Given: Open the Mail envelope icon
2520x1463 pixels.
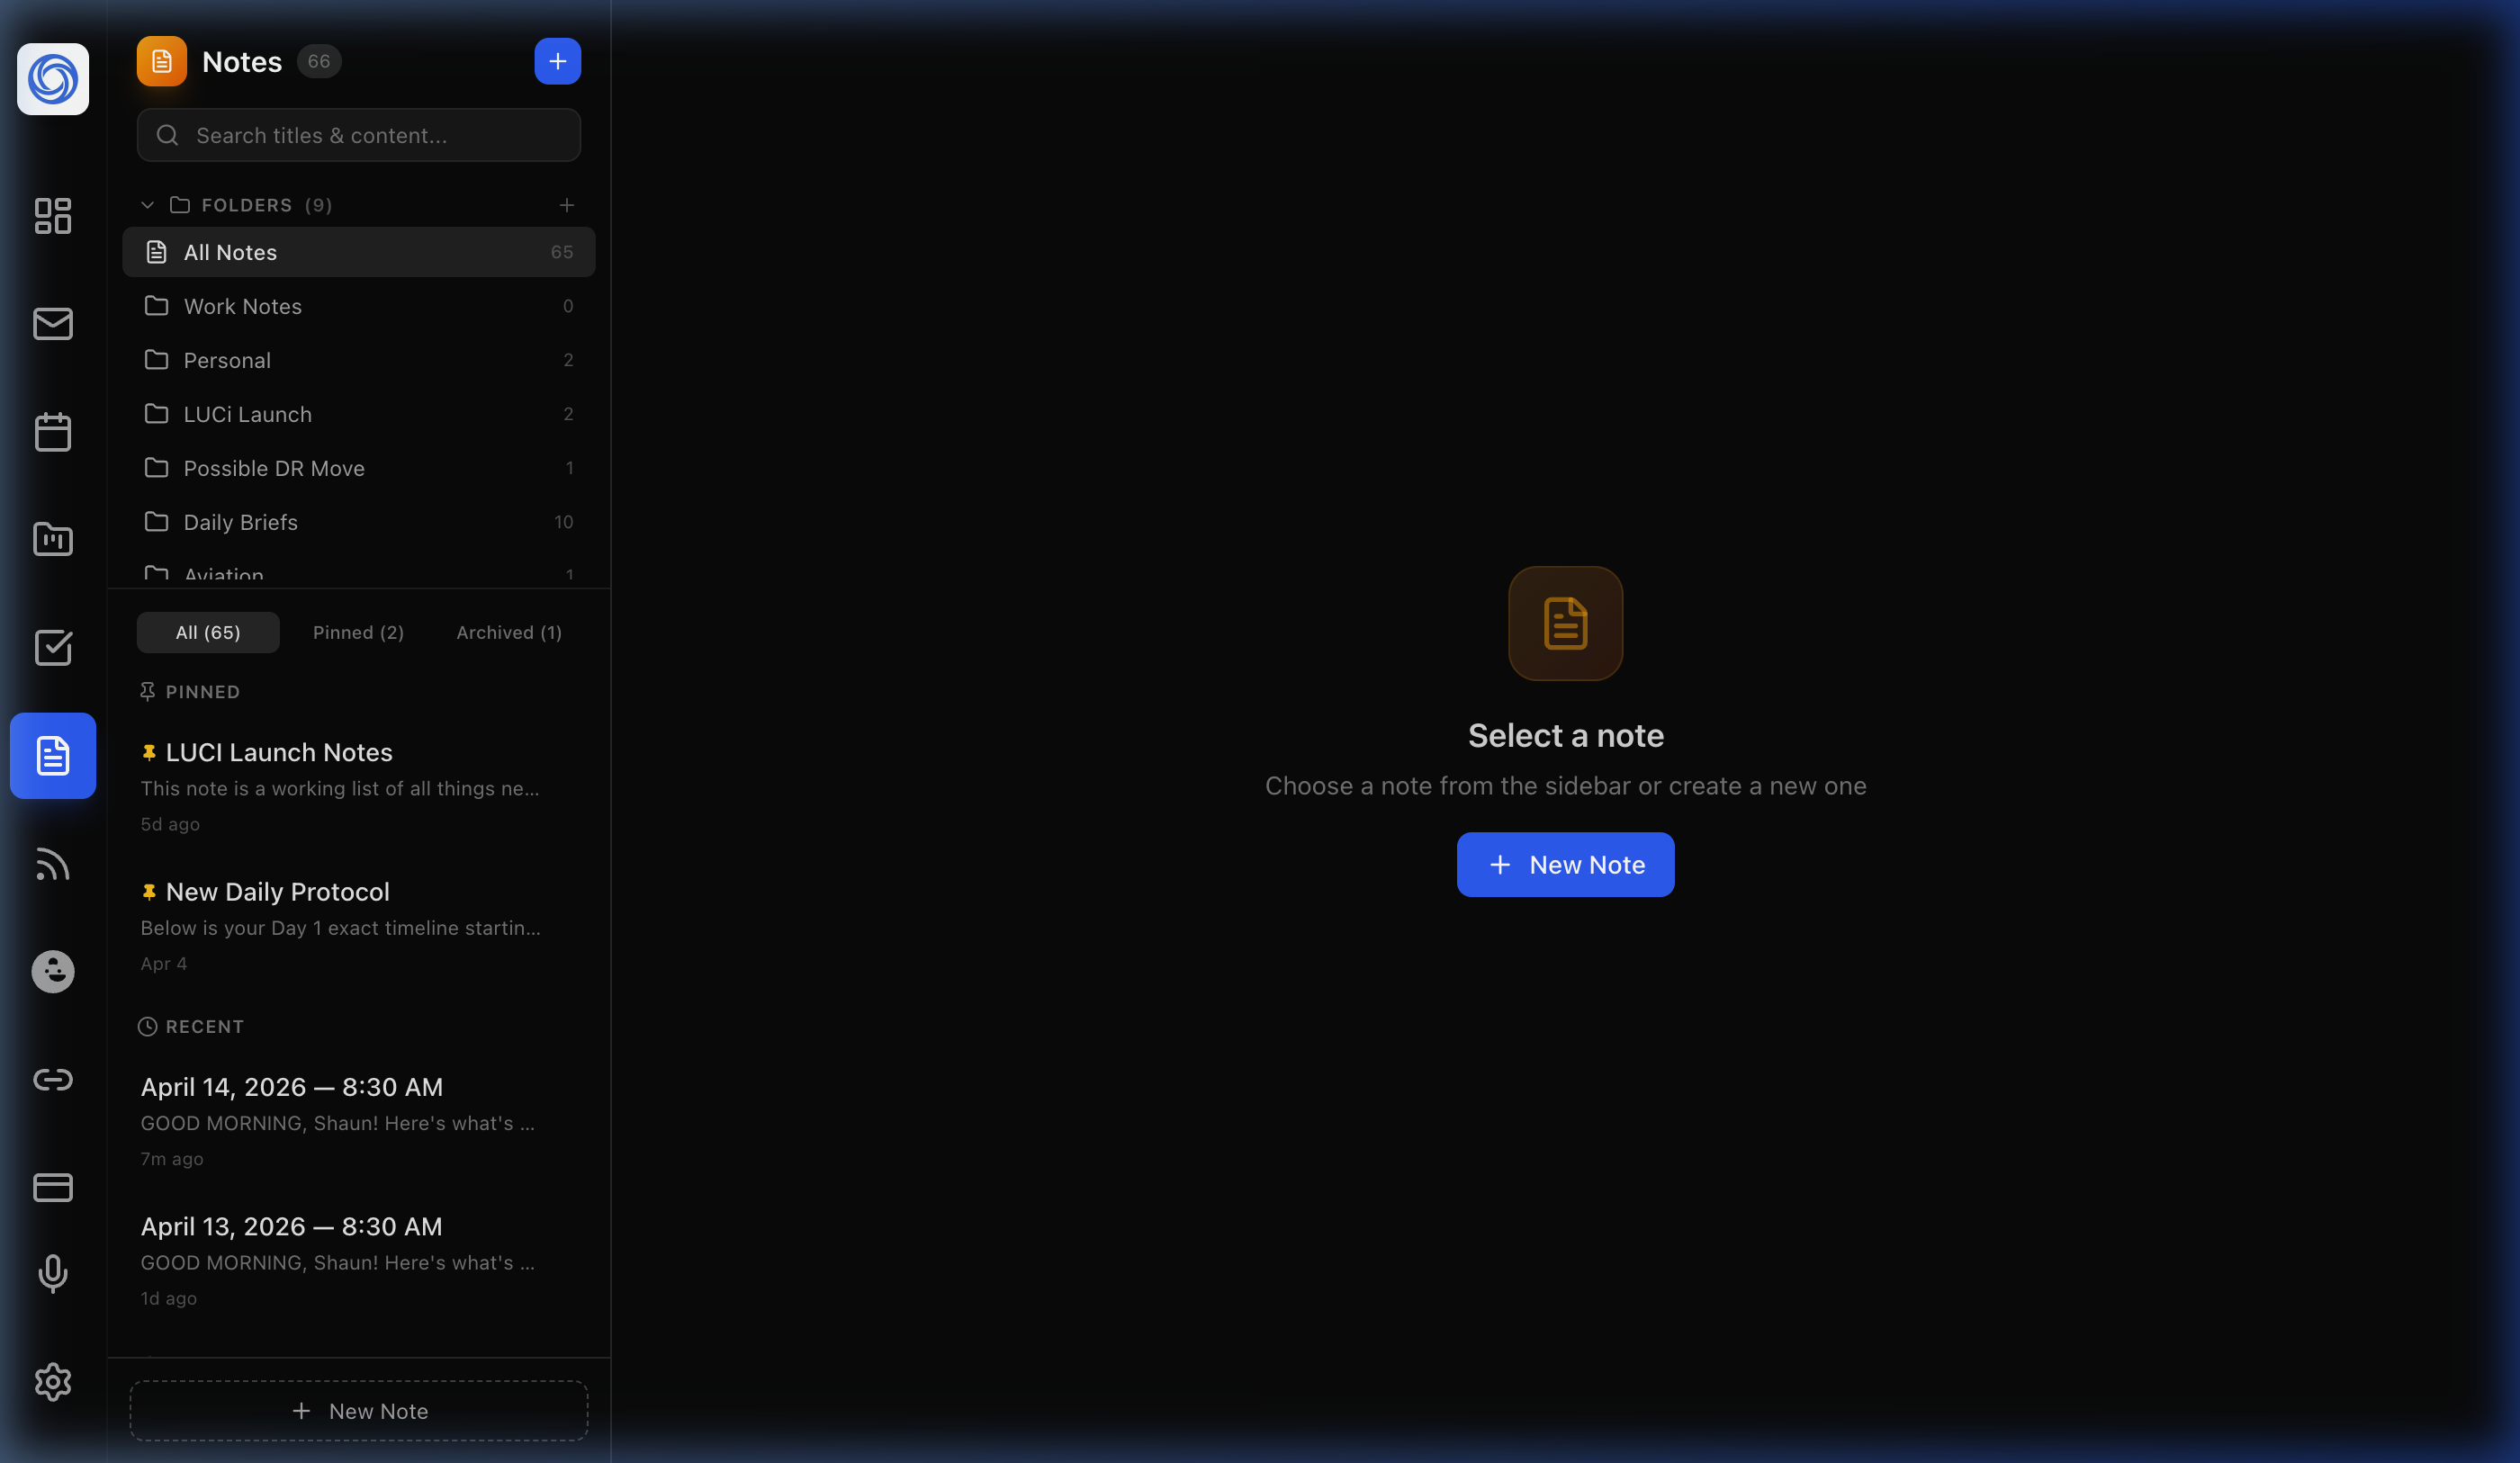Looking at the screenshot, I should pyautogui.click(x=52, y=324).
